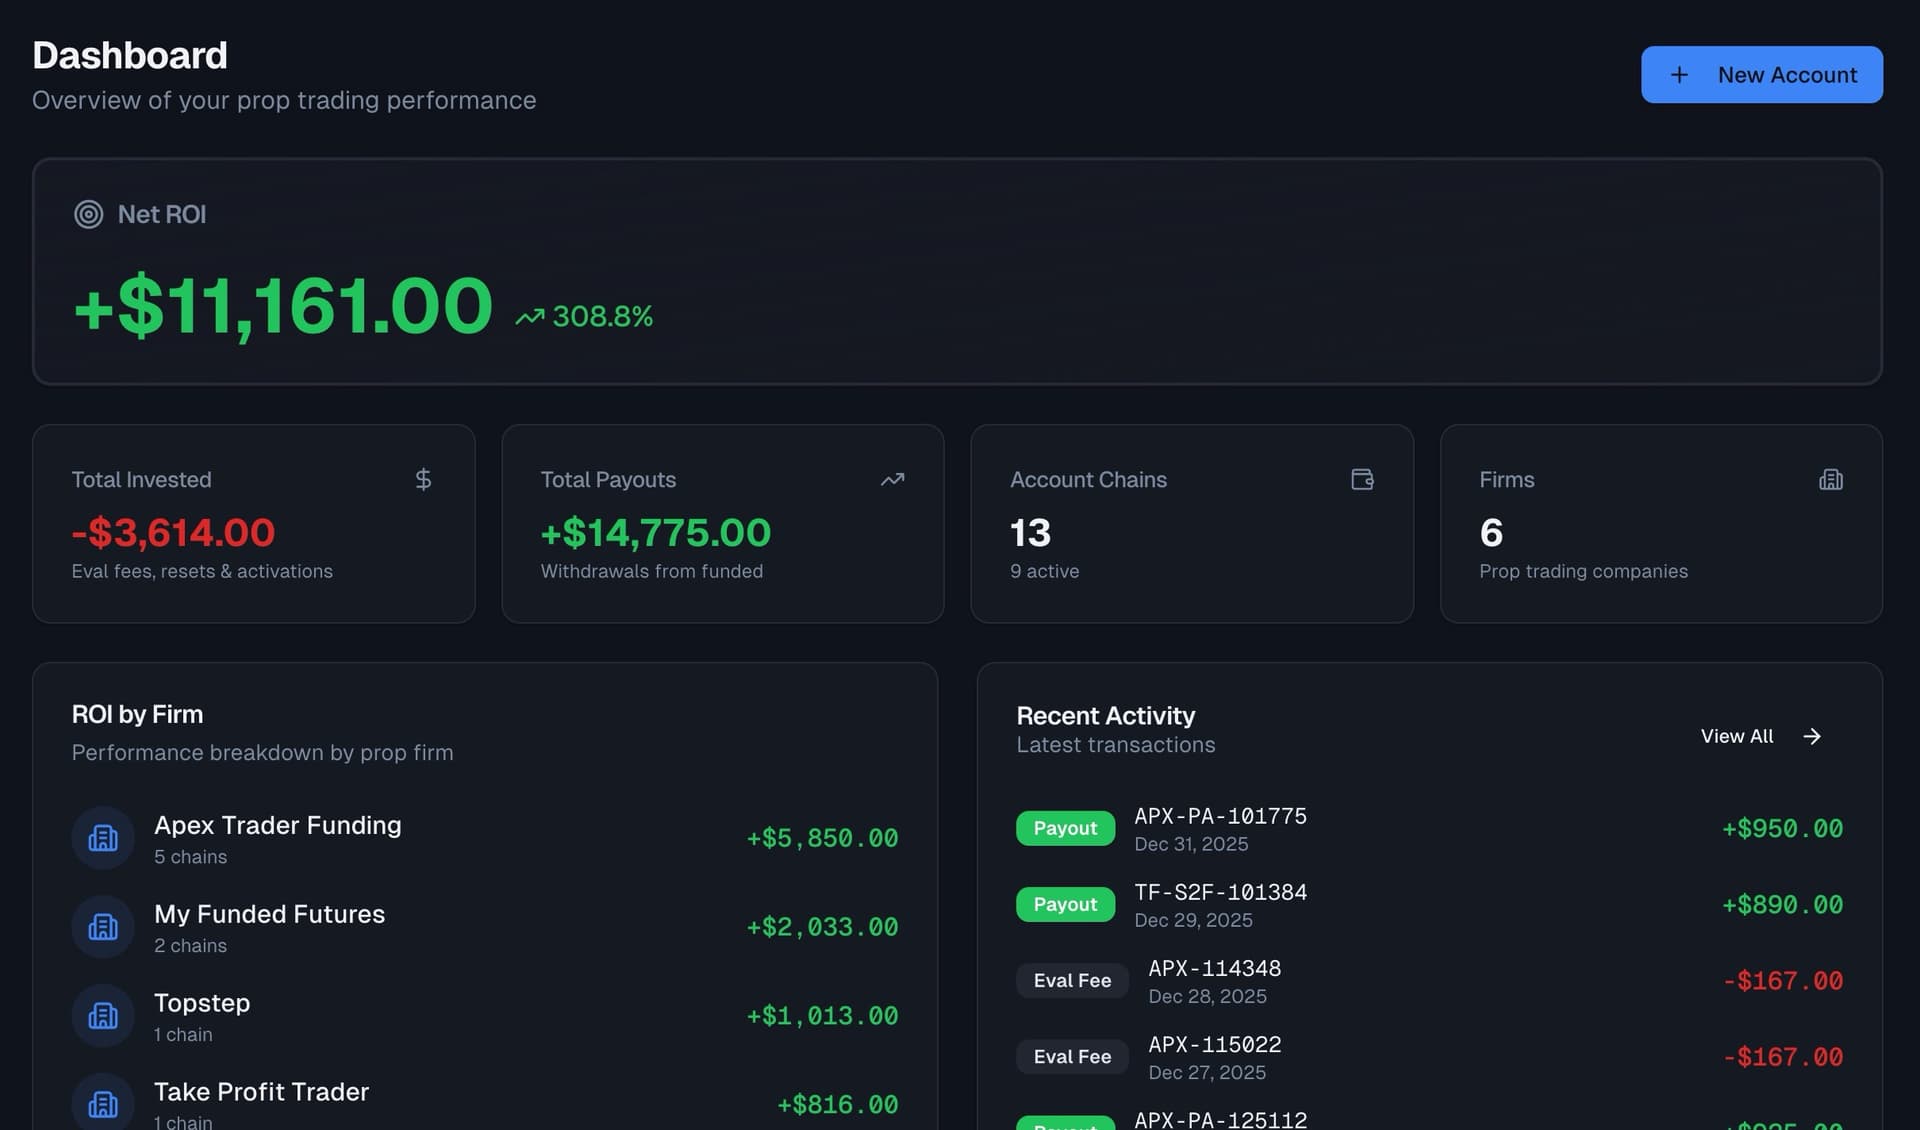The image size is (1920, 1130).
Task: Click the firm icon beside Take Profit Trader
Action: [x=103, y=1104]
